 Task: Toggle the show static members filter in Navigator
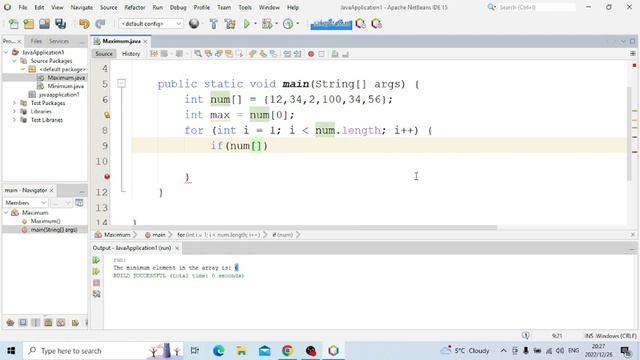coord(36,323)
